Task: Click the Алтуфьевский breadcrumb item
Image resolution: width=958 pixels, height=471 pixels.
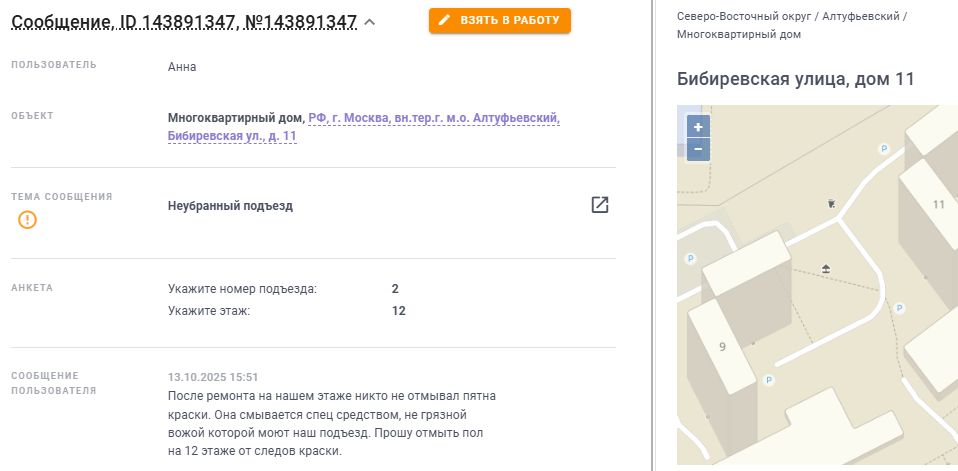Action: (859, 17)
